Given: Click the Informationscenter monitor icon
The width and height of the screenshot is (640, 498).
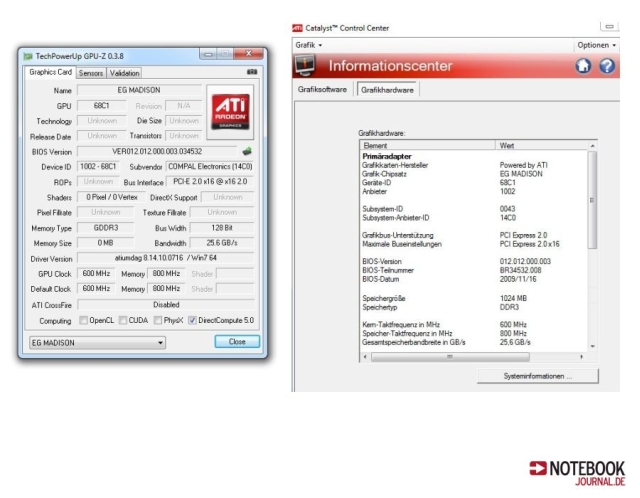Looking at the screenshot, I should [305, 65].
